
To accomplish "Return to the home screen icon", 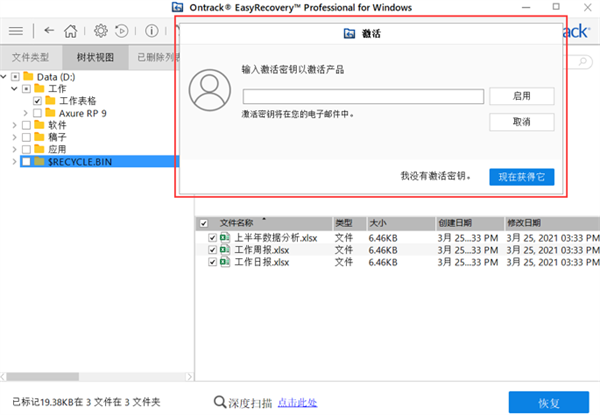I will [x=70, y=31].
